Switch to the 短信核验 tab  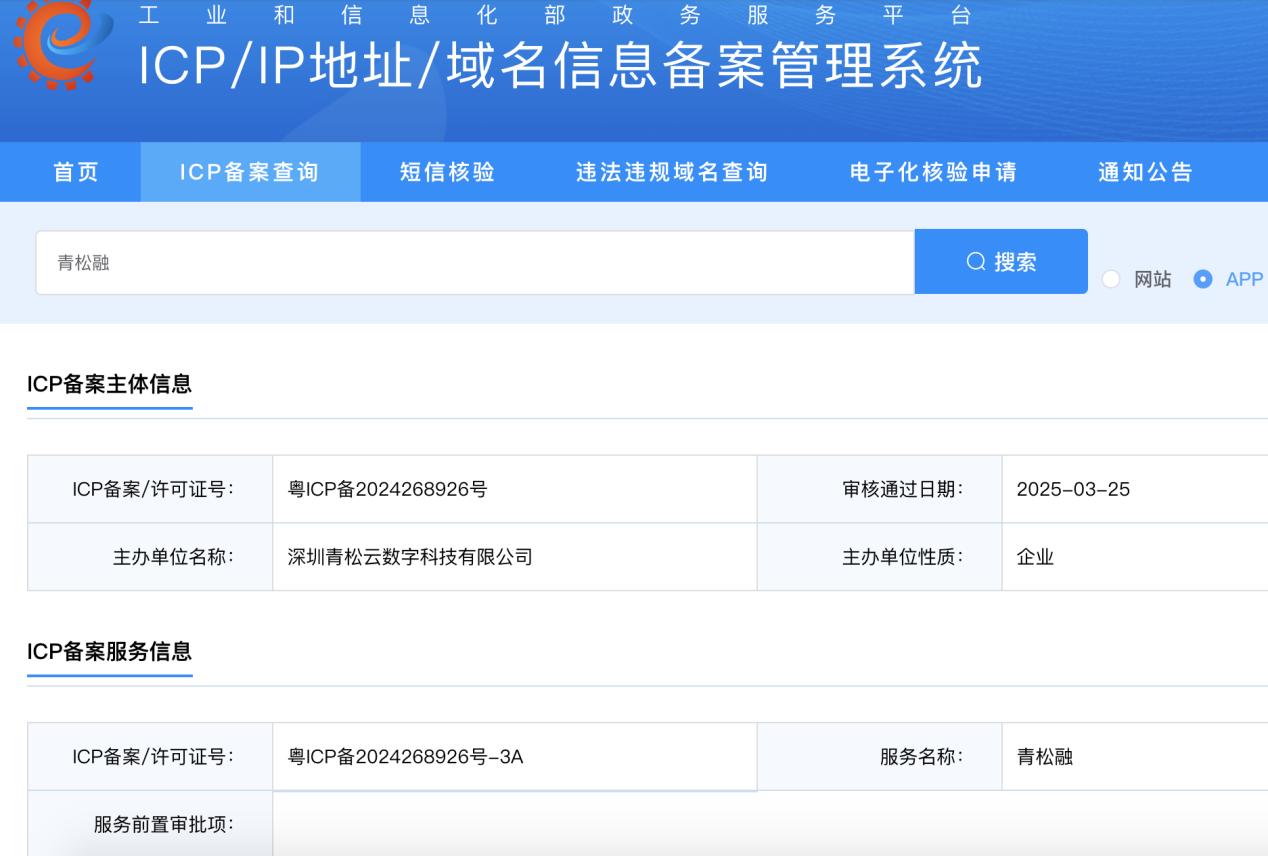[x=448, y=172]
